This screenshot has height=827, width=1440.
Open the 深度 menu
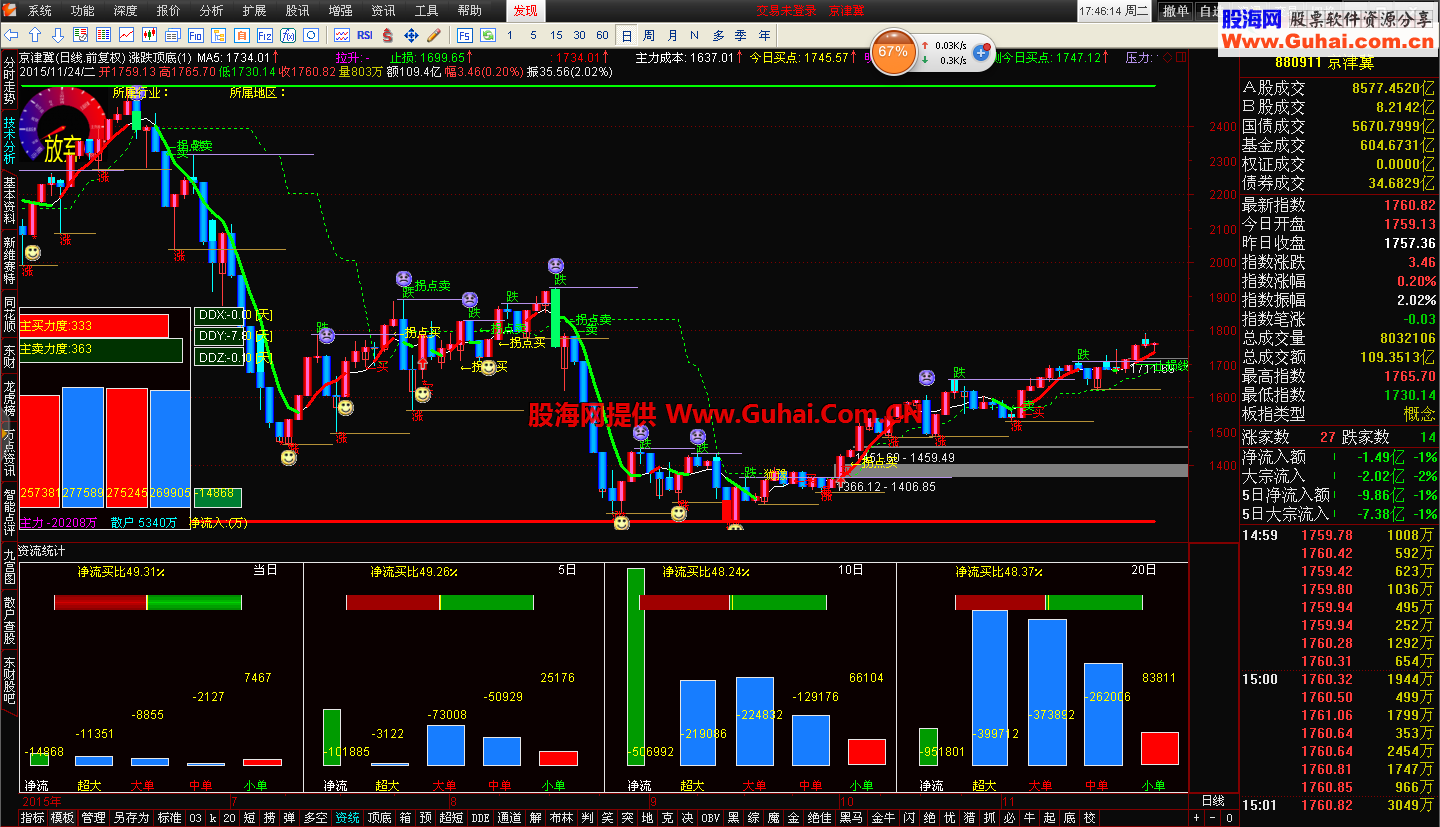(x=126, y=11)
